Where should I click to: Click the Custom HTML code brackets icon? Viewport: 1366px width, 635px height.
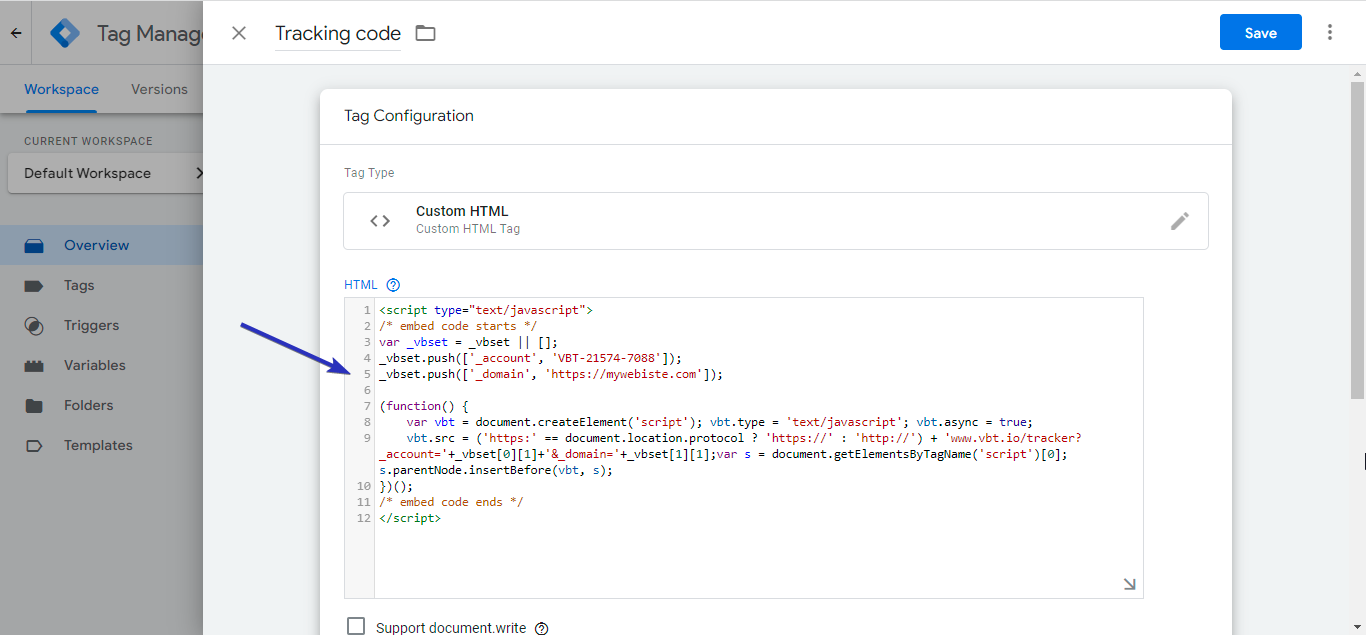tap(380, 221)
